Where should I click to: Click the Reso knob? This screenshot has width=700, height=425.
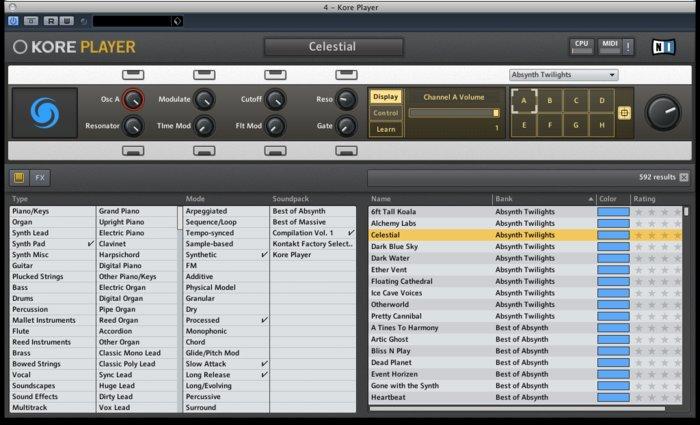coord(346,100)
